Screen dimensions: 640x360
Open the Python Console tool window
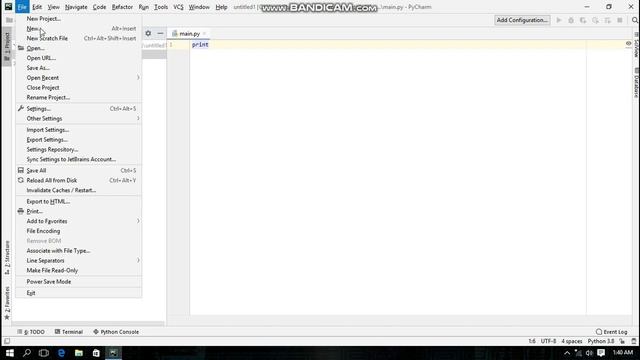(116, 332)
